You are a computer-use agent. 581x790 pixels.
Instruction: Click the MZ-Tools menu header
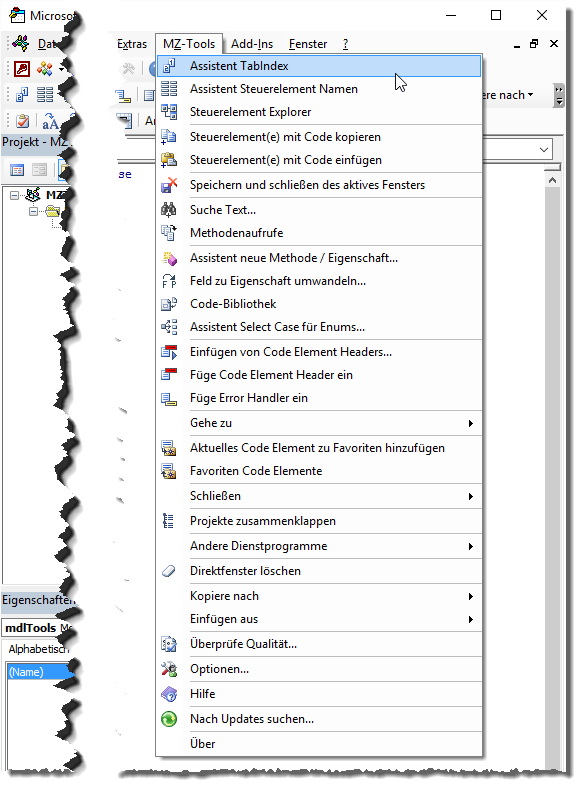pyautogui.click(x=189, y=44)
